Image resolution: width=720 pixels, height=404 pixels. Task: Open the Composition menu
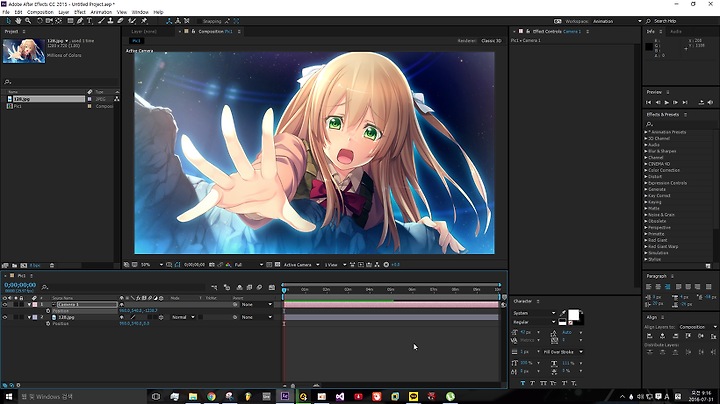40,12
